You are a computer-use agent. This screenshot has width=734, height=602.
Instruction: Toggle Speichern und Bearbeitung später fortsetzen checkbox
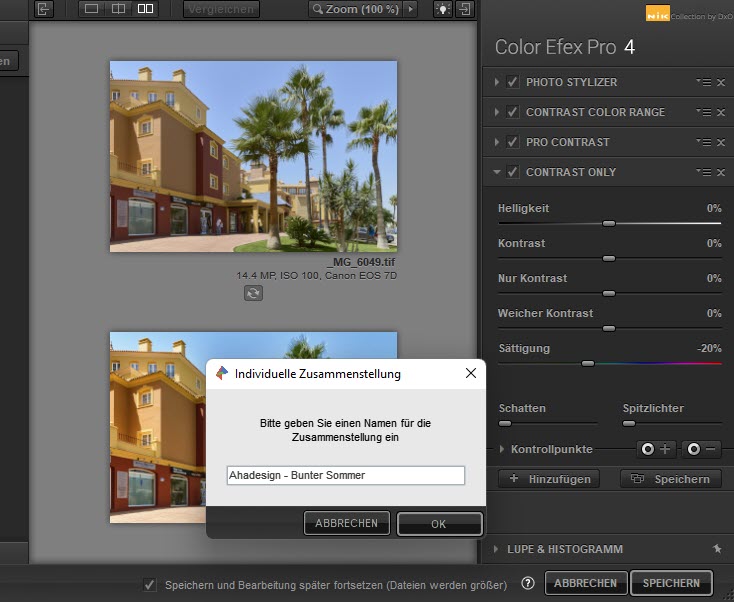point(149,584)
